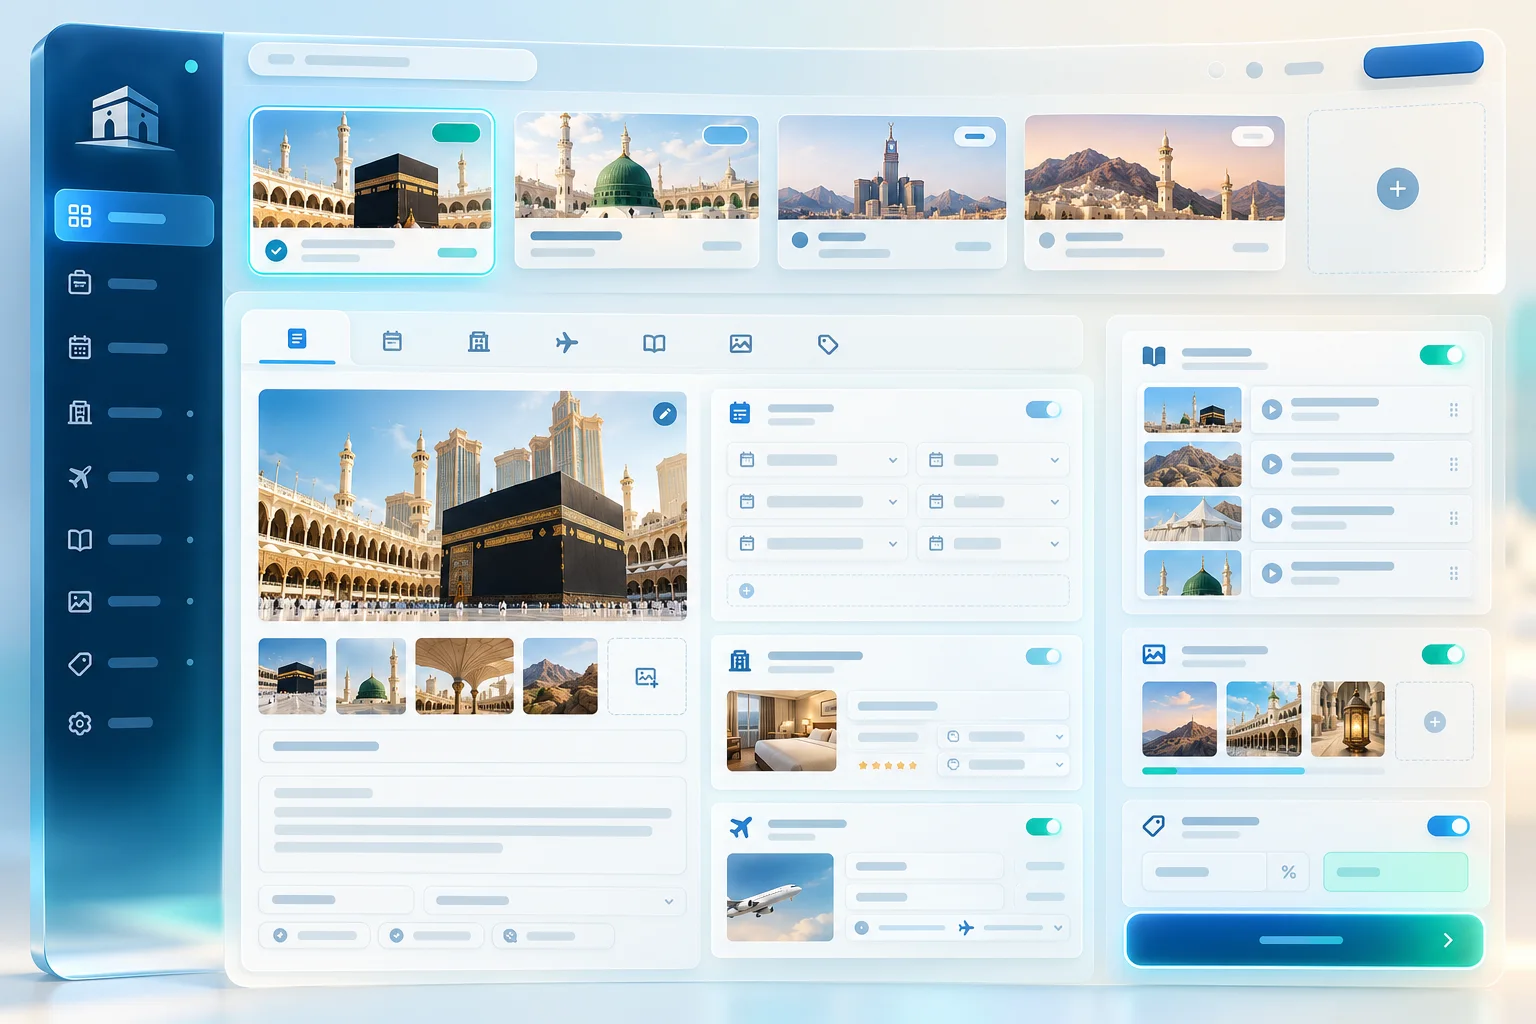Switch to the open-book tab
The height and width of the screenshot is (1024, 1536).
tap(654, 344)
